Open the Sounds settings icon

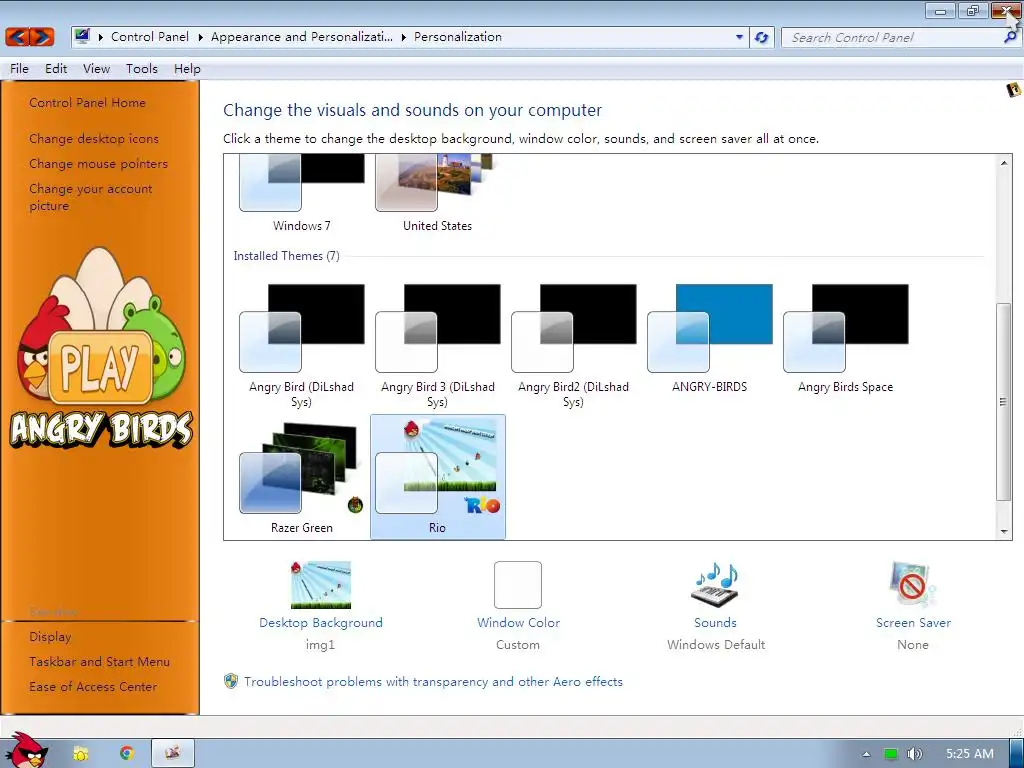point(716,584)
